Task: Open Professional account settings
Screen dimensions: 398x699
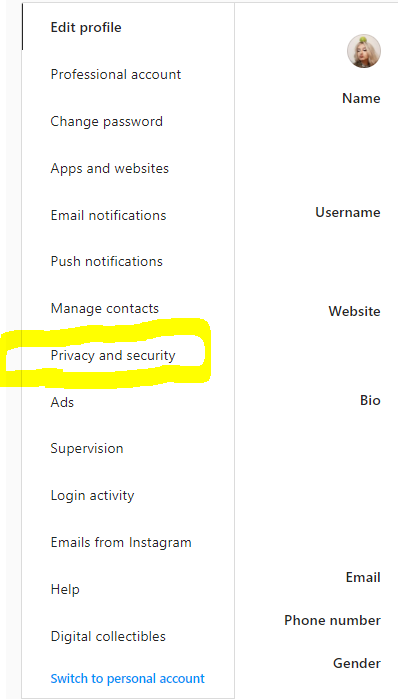Action: tap(116, 74)
